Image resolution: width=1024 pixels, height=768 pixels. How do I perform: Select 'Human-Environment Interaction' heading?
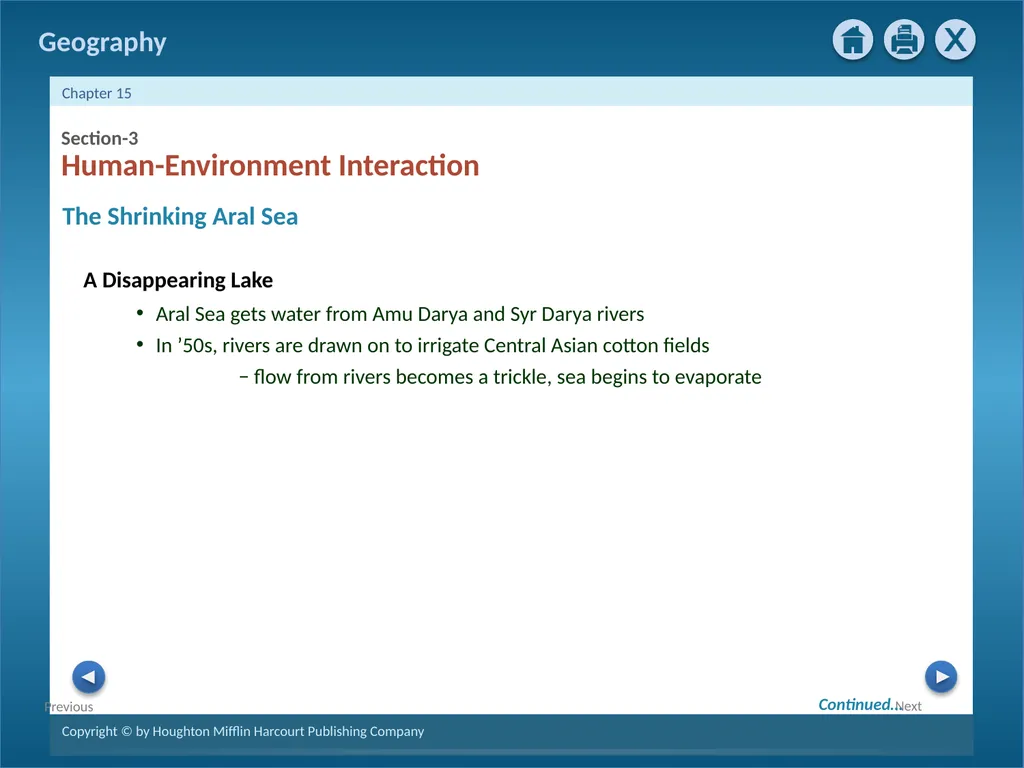click(x=270, y=165)
